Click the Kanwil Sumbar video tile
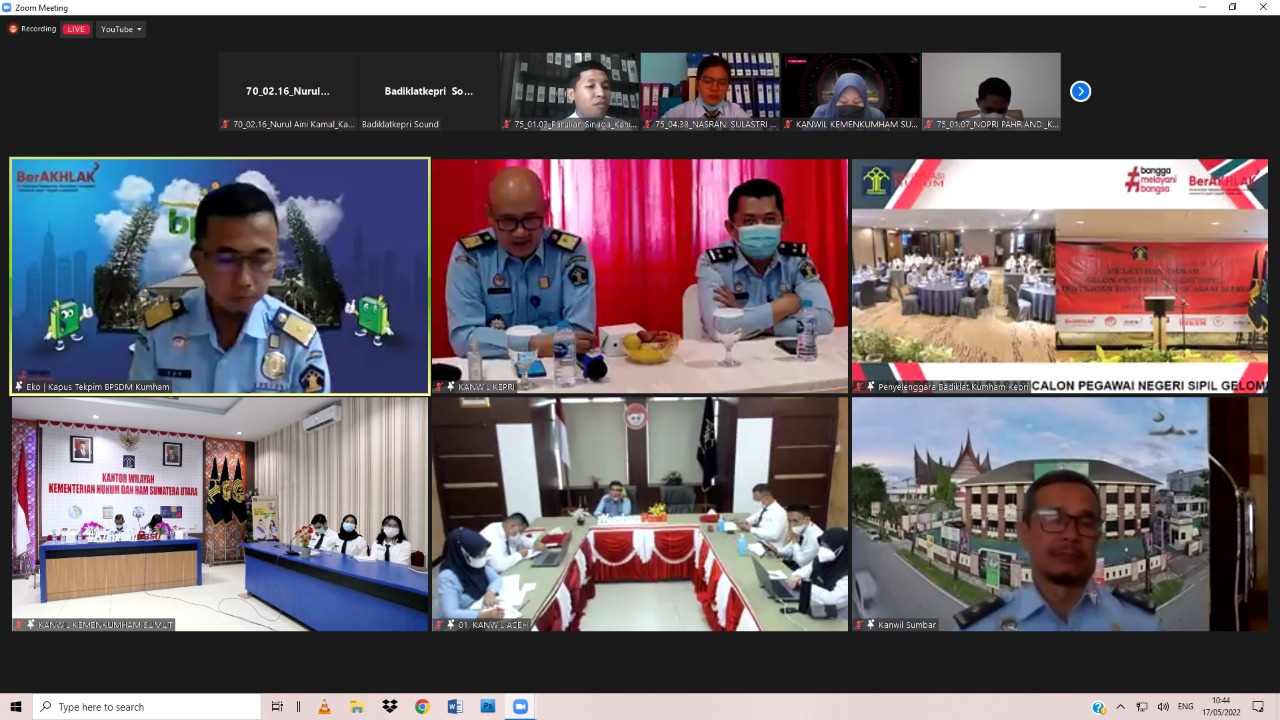Screen dimensions: 1280x720 point(1059,514)
